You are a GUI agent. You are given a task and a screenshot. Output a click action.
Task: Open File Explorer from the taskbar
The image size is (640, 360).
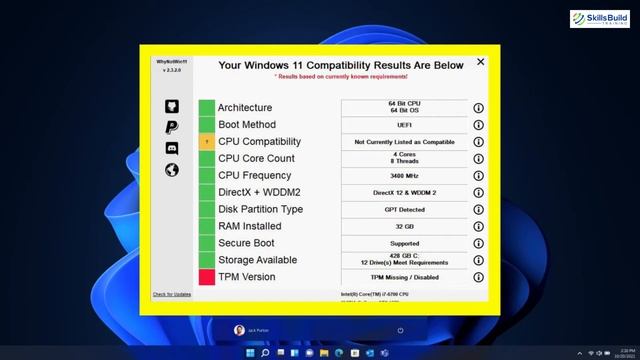click(324, 353)
